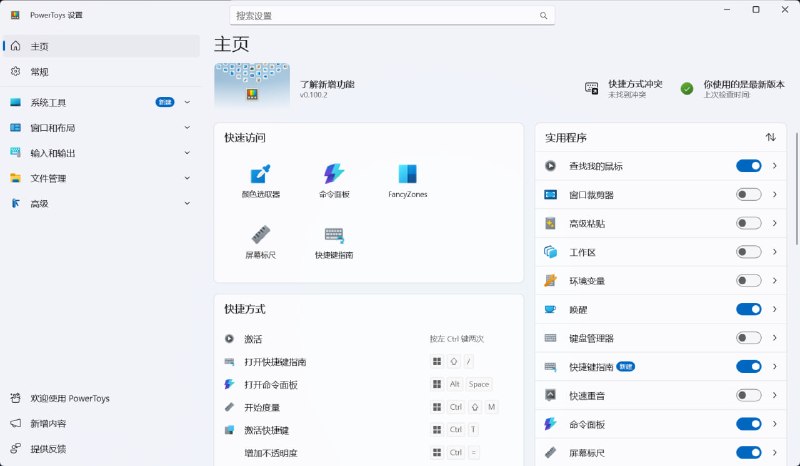800x466 pixels.
Task: Open 查找我的鼠标 settings via row chevron
Action: click(774, 166)
